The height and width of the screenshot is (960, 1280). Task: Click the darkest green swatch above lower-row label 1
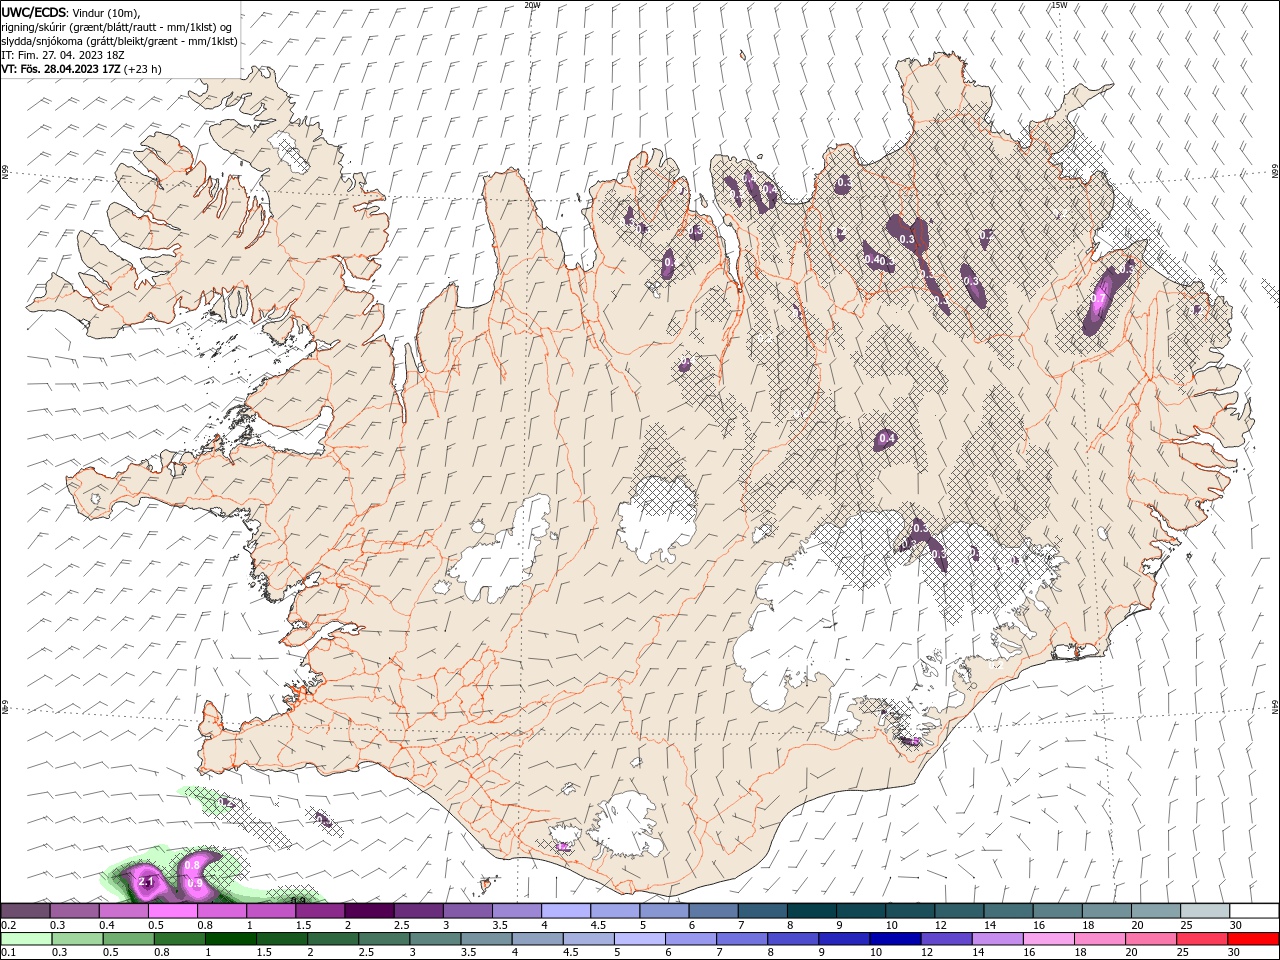(x=229, y=939)
